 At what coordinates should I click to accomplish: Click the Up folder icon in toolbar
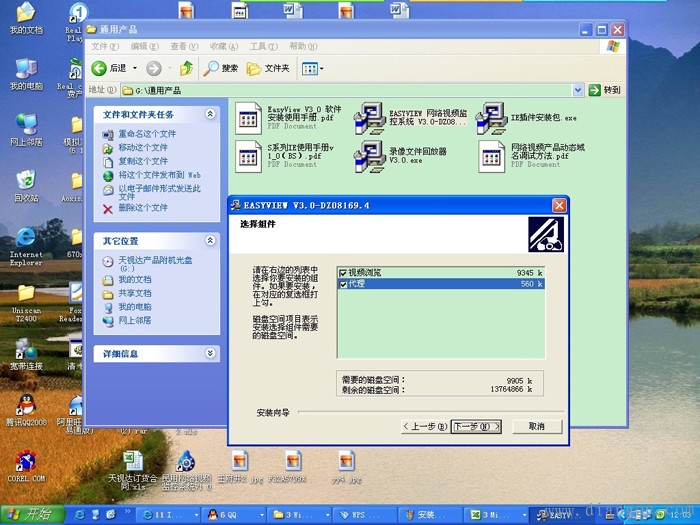pos(186,68)
